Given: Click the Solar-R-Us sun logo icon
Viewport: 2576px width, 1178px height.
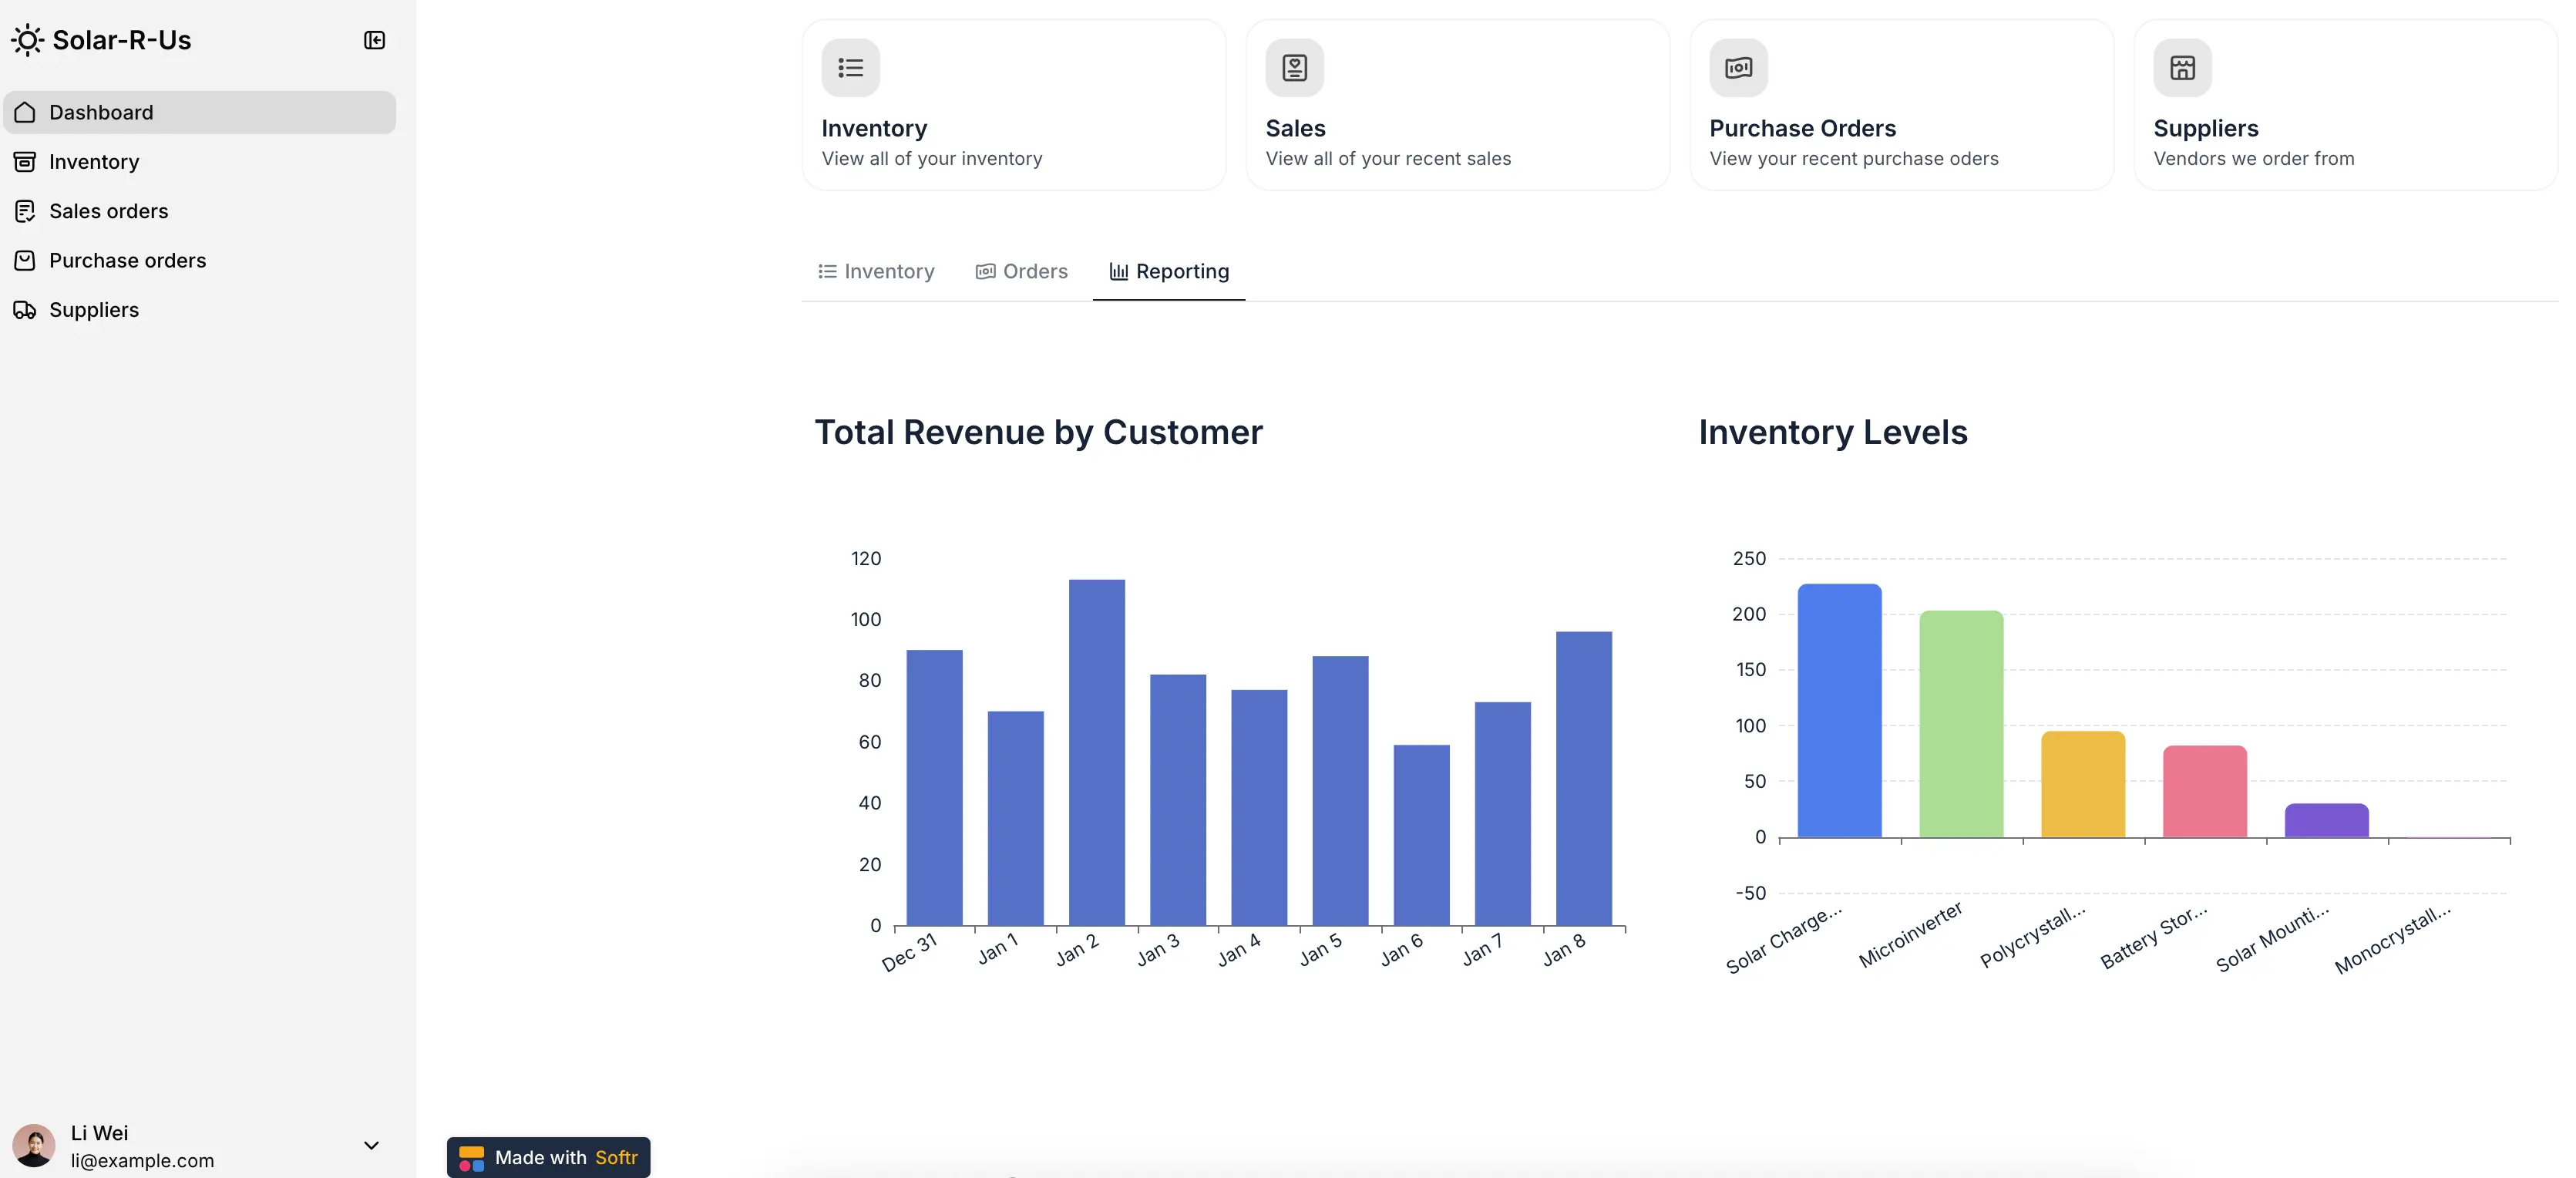Looking at the screenshot, I should [x=27, y=40].
